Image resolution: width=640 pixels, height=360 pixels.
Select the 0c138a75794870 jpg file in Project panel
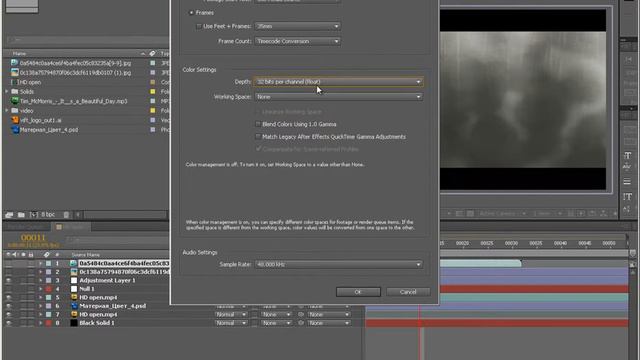pos(76,73)
